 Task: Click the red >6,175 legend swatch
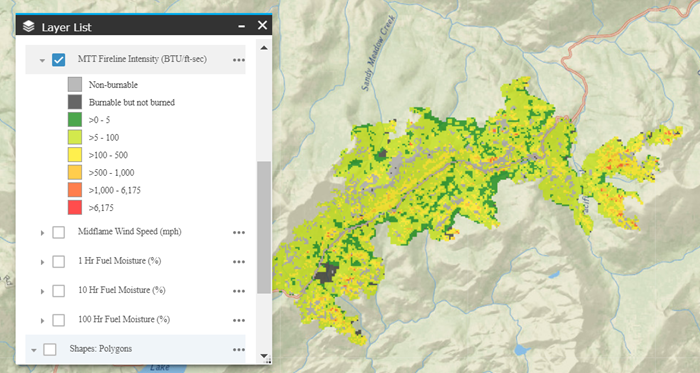pyautogui.click(x=75, y=207)
